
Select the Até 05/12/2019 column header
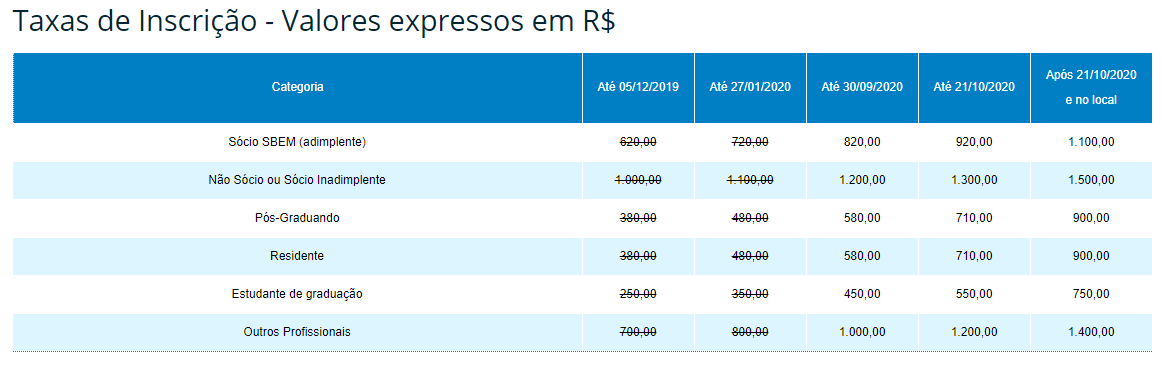tap(638, 87)
